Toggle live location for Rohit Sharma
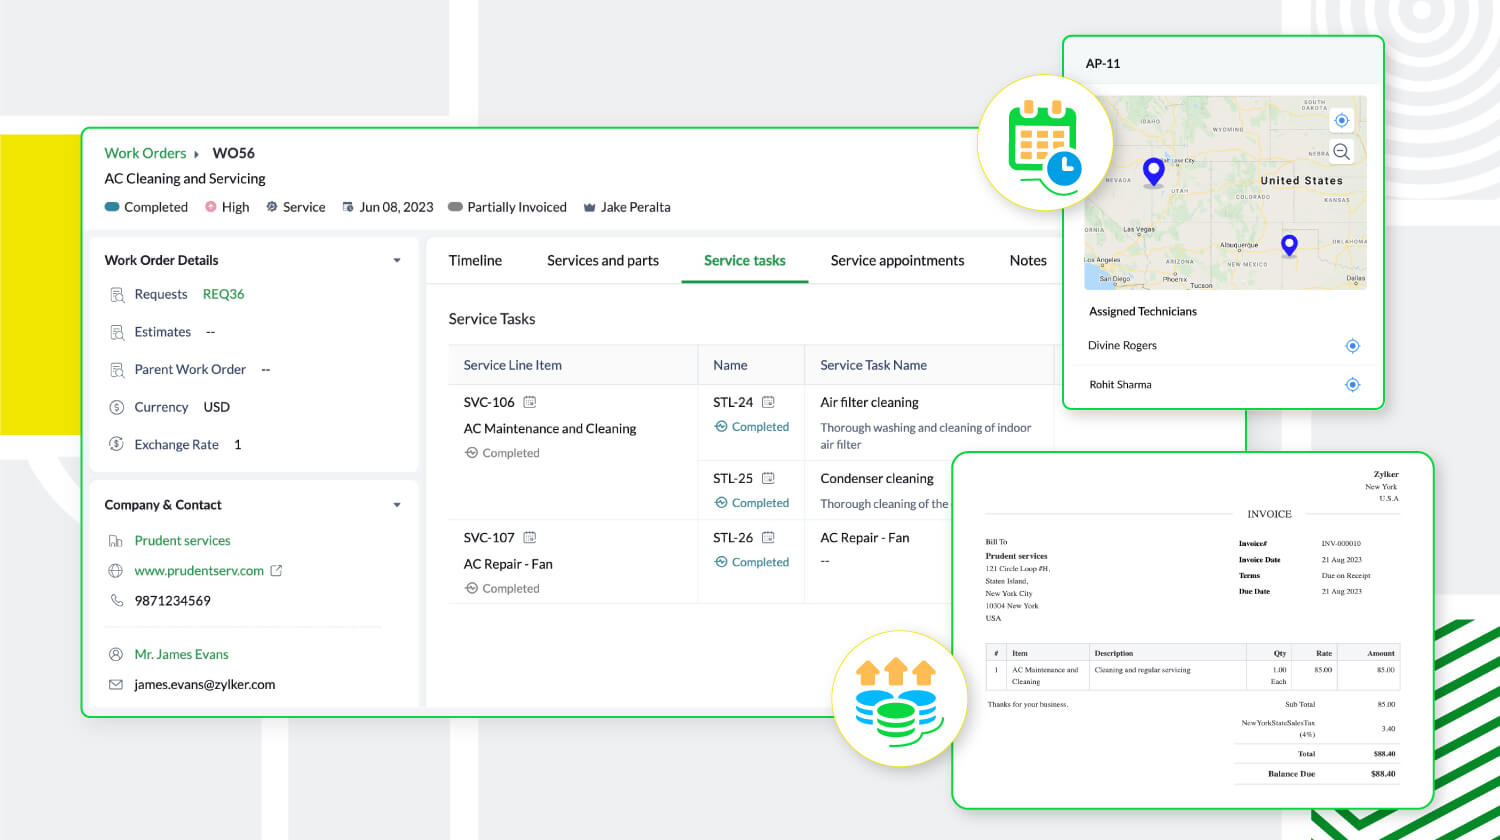1500x840 pixels. pos(1353,384)
